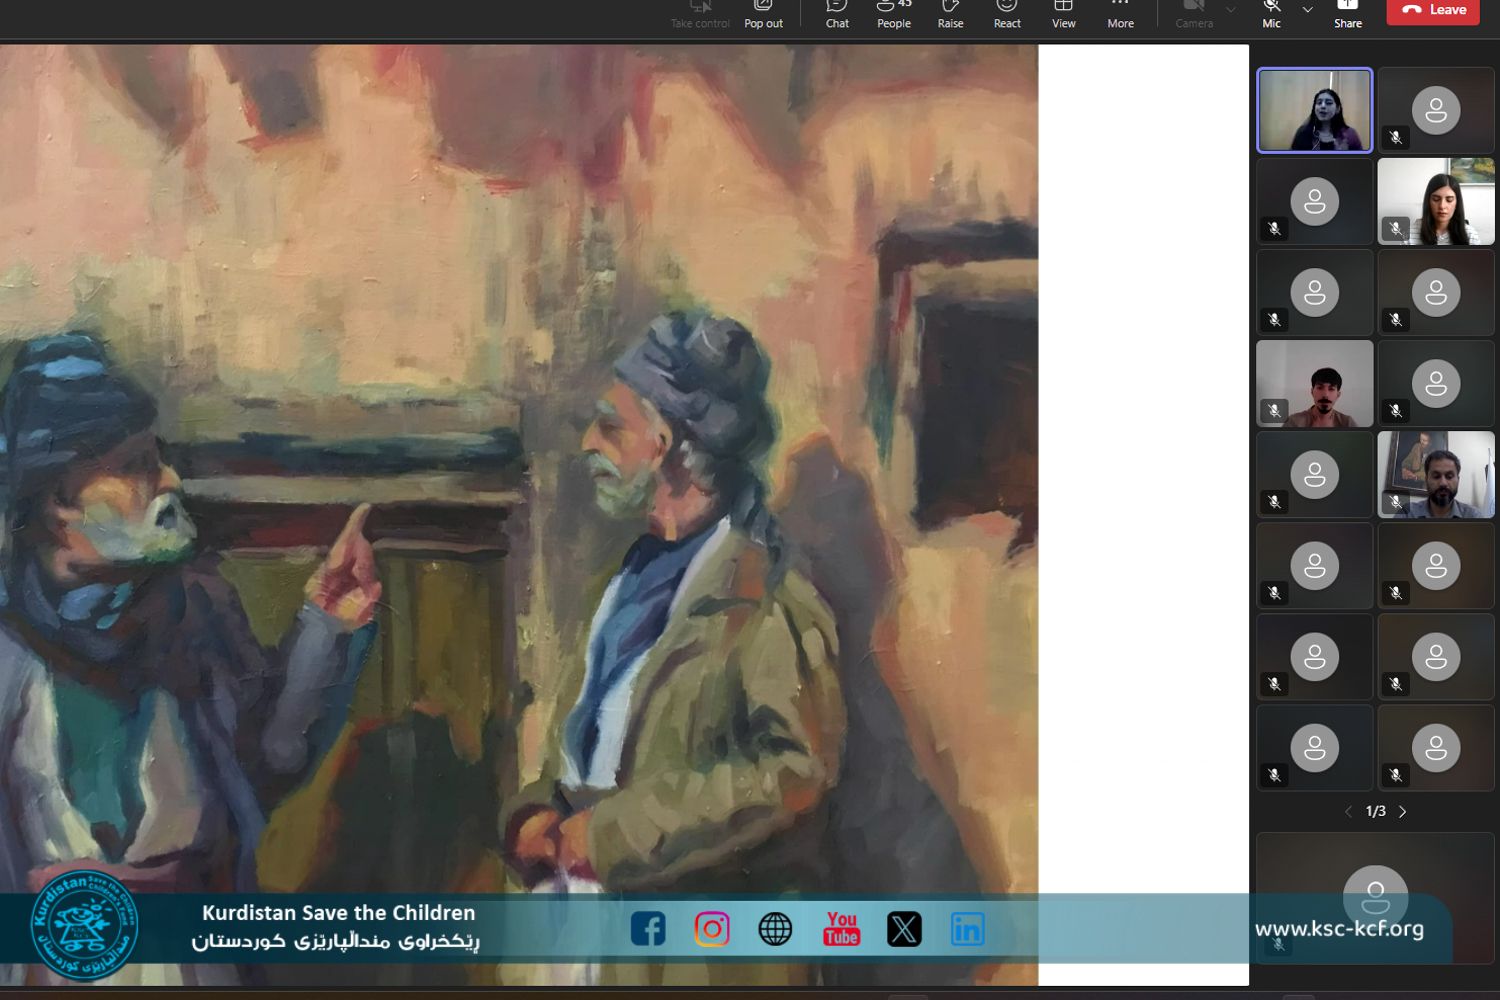This screenshot has height=1000, width=1500.
Task: Click the YouTube icon in the banner
Action: click(x=841, y=929)
